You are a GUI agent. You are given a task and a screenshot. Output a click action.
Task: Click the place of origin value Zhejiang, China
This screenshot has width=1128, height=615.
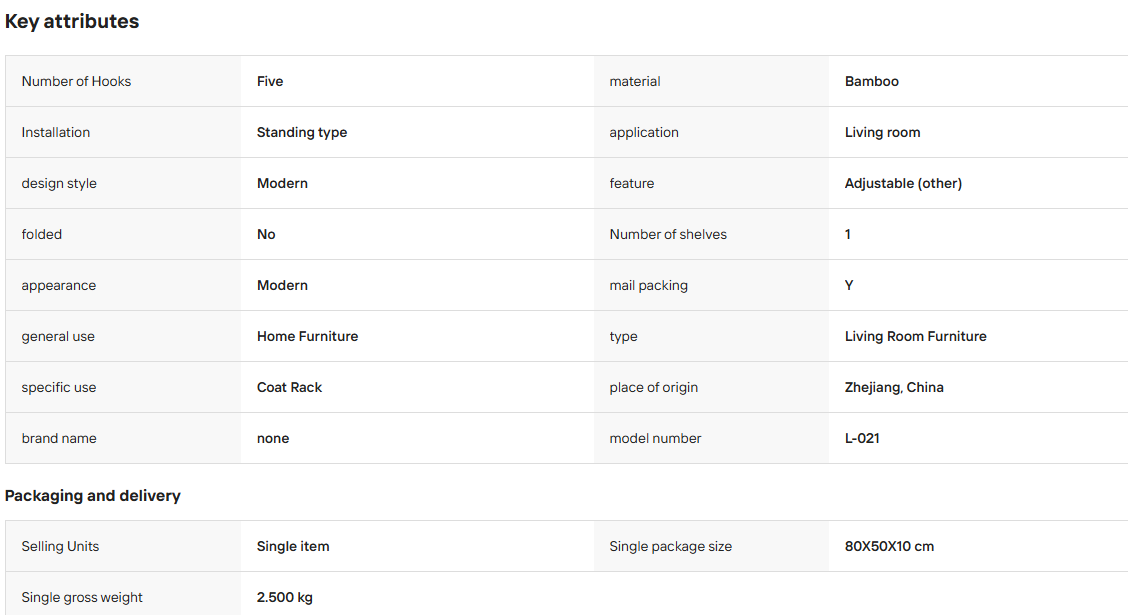click(x=893, y=388)
